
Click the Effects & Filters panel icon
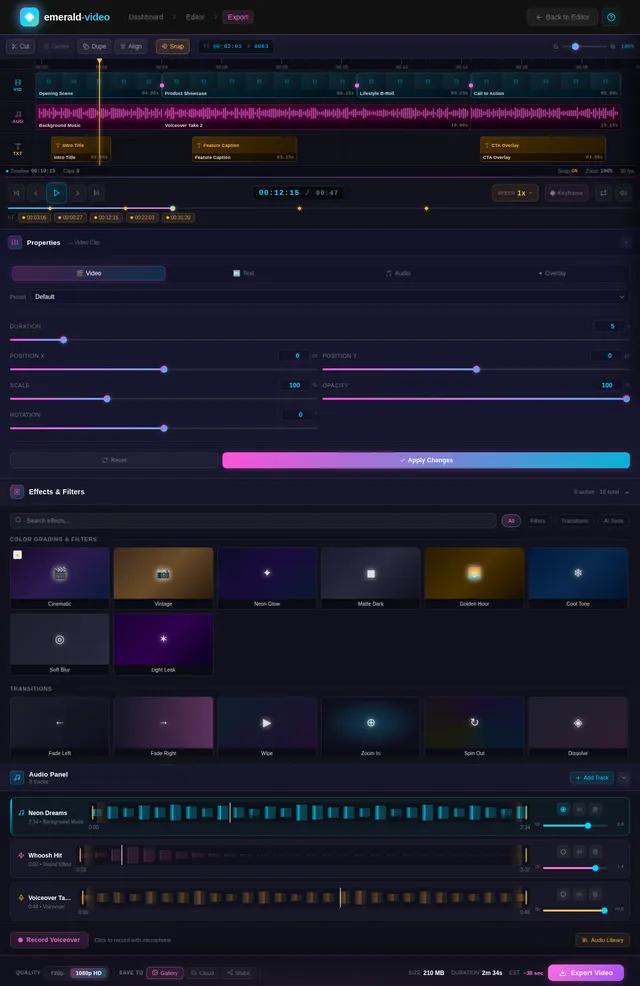(x=17, y=492)
